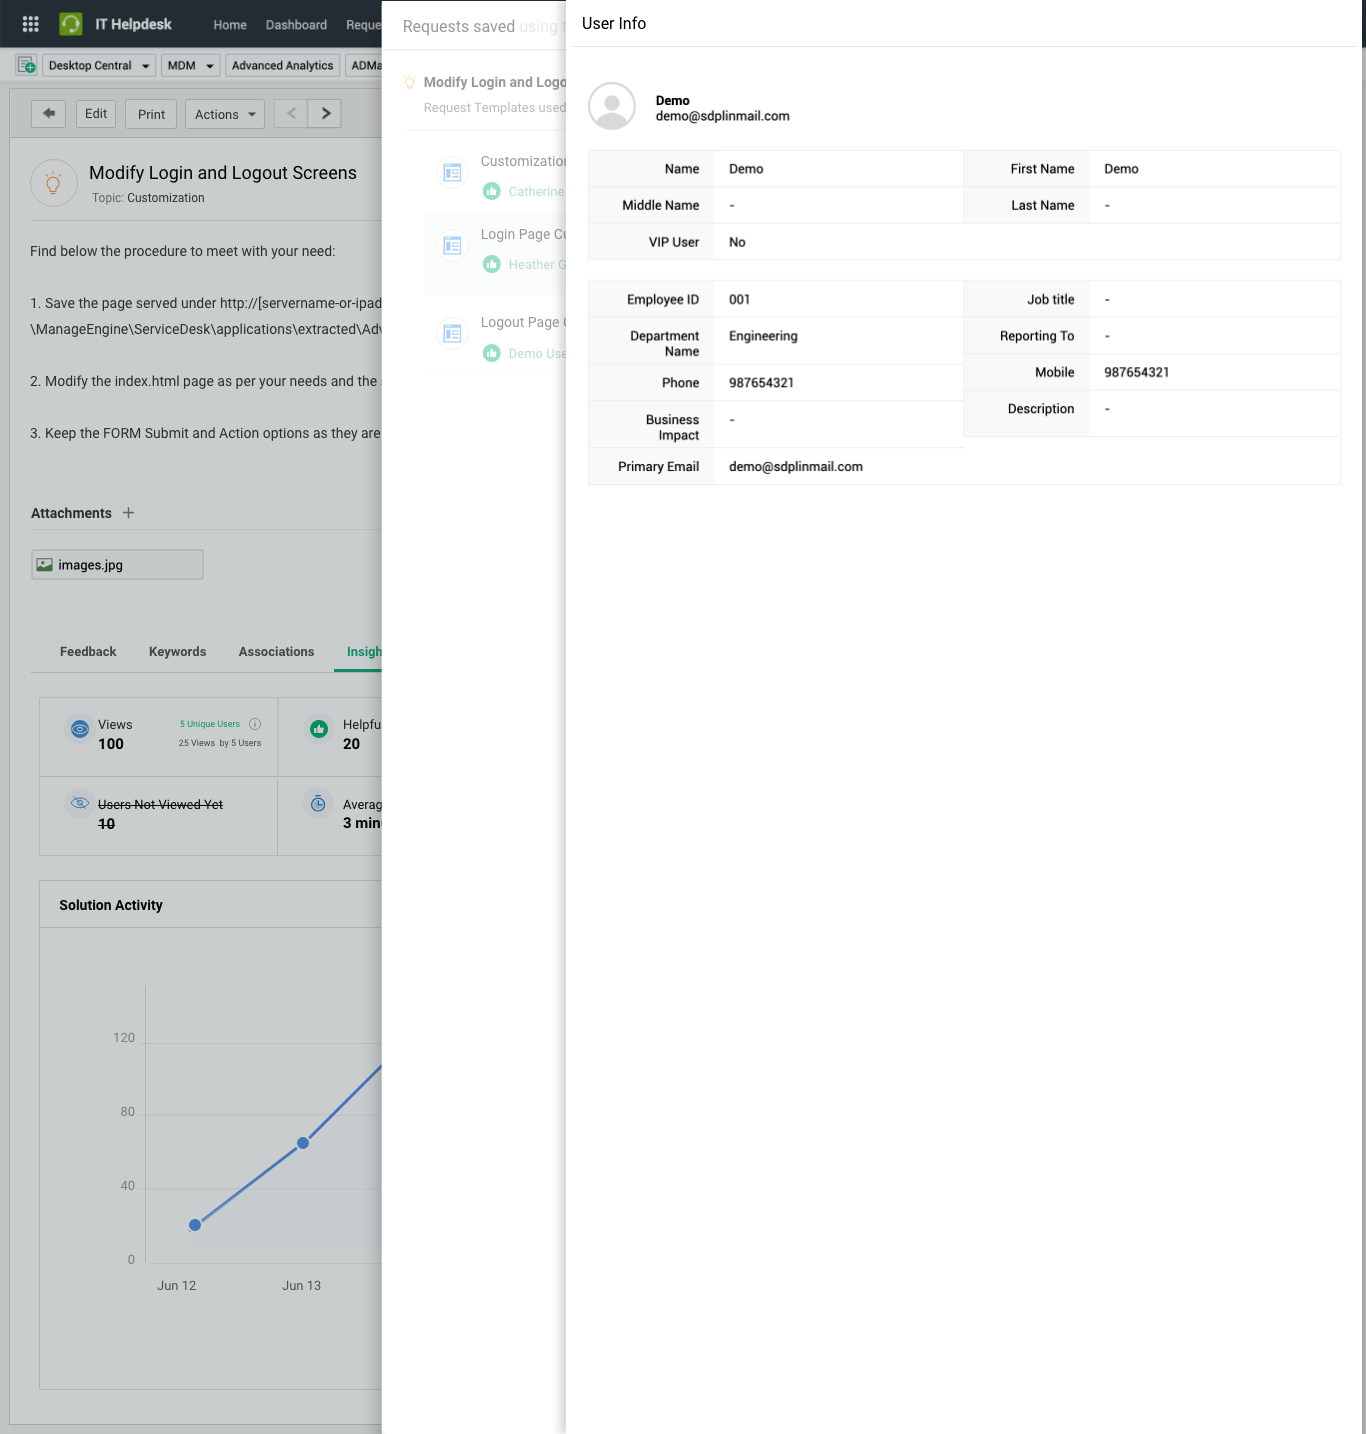Click the green thumbs-up Helpful icon

click(318, 730)
